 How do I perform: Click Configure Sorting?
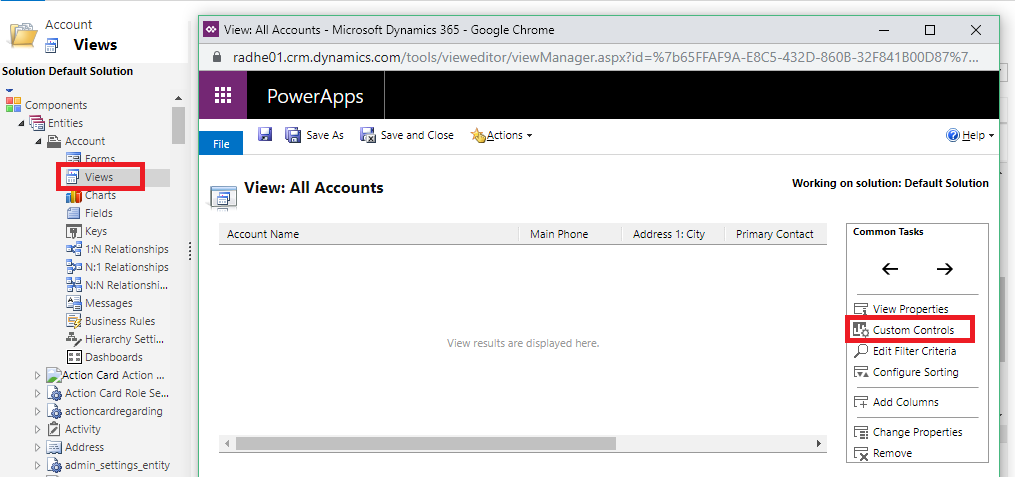click(x=906, y=372)
